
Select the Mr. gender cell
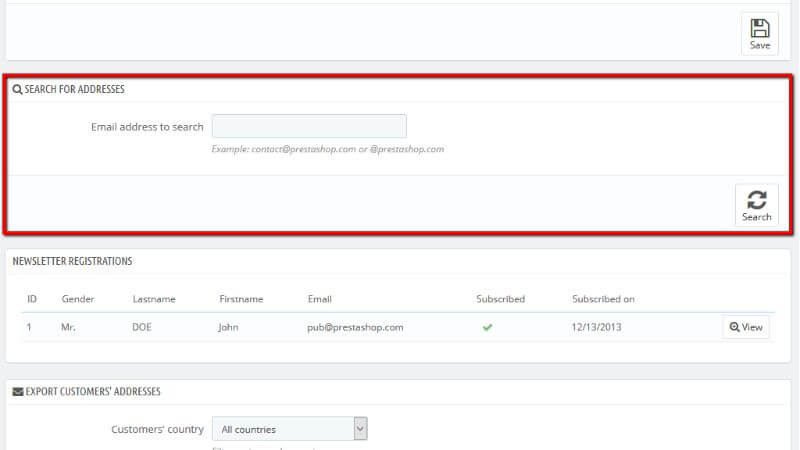pyautogui.click(x=68, y=327)
